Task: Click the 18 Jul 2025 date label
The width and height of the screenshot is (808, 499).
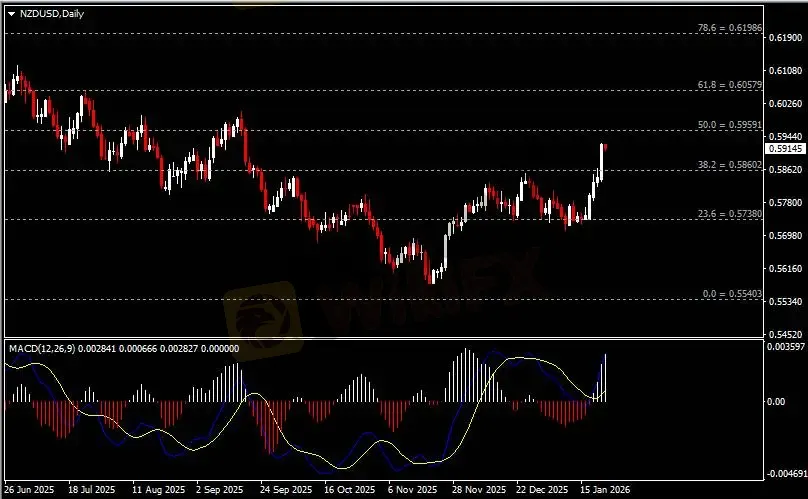Action: 92,490
